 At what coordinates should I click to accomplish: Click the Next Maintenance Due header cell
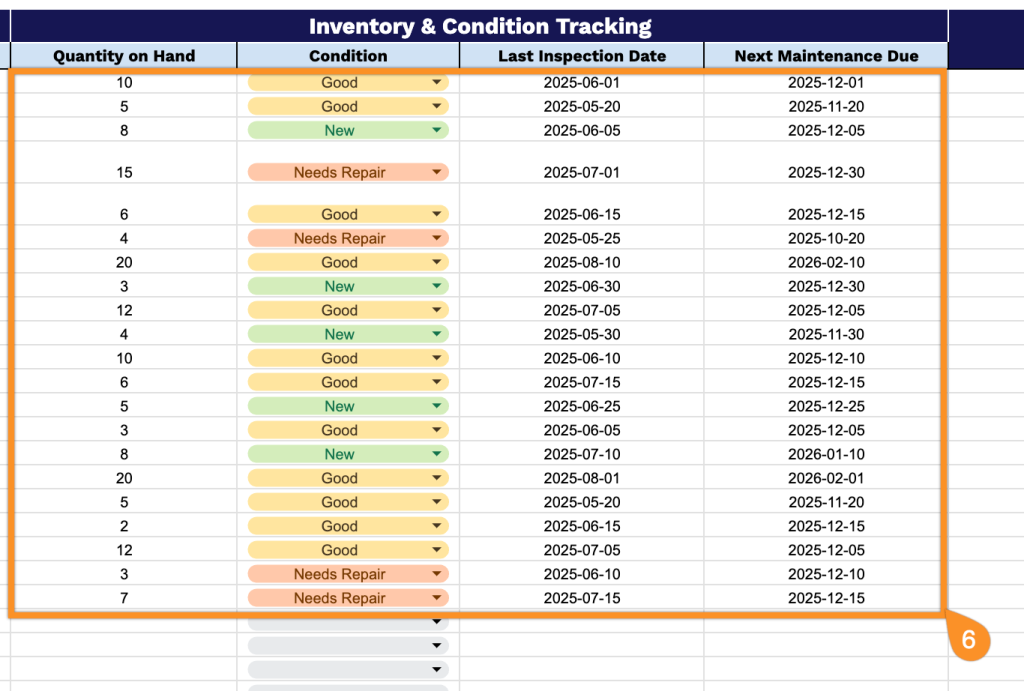[x=826, y=56]
